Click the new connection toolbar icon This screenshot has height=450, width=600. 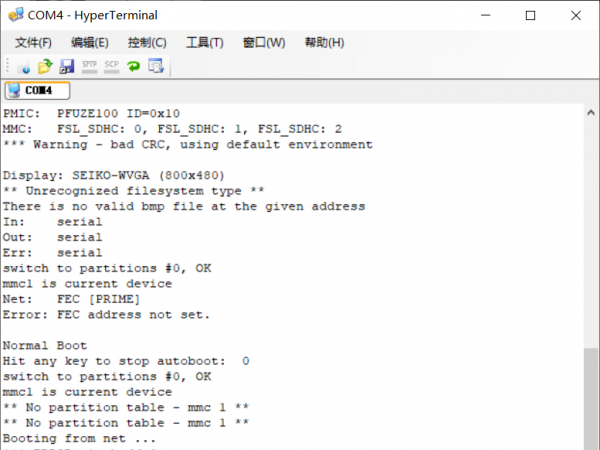pyautogui.click(x=24, y=67)
